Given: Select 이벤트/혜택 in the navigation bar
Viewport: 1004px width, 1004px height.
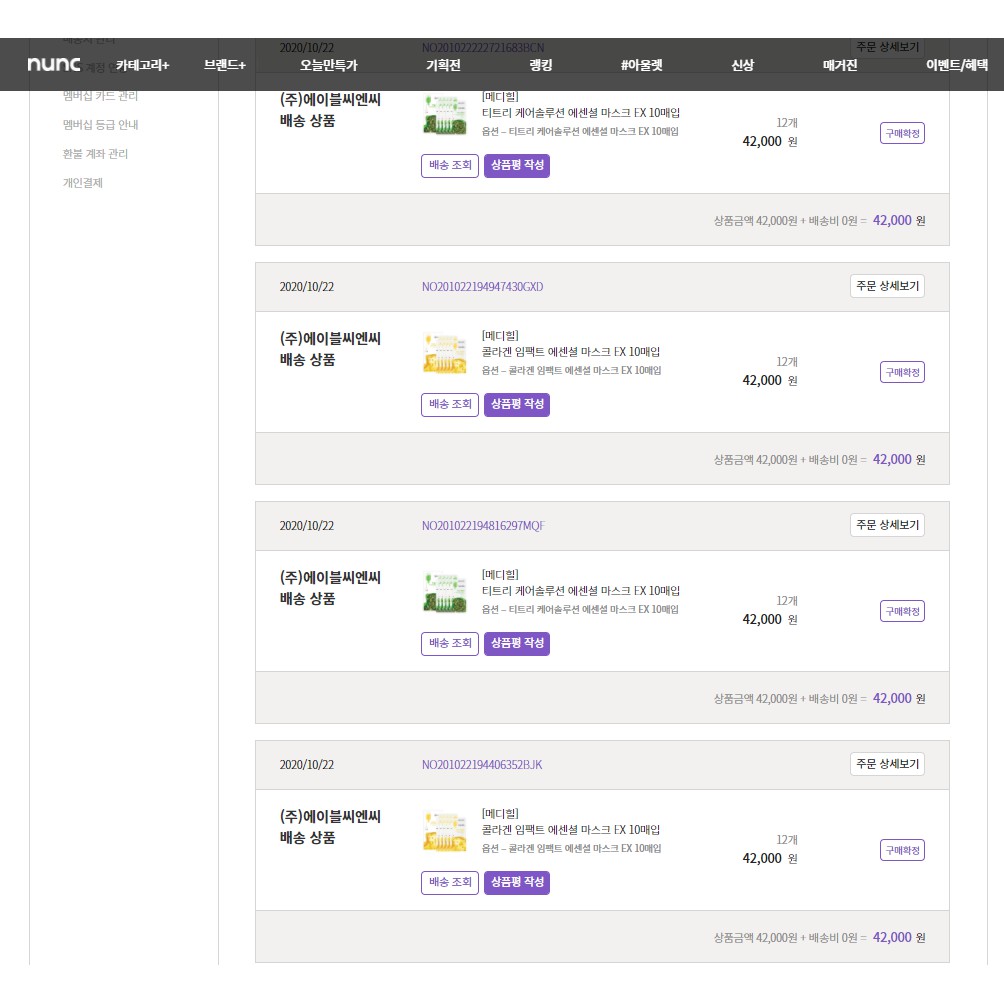Looking at the screenshot, I should 956,65.
